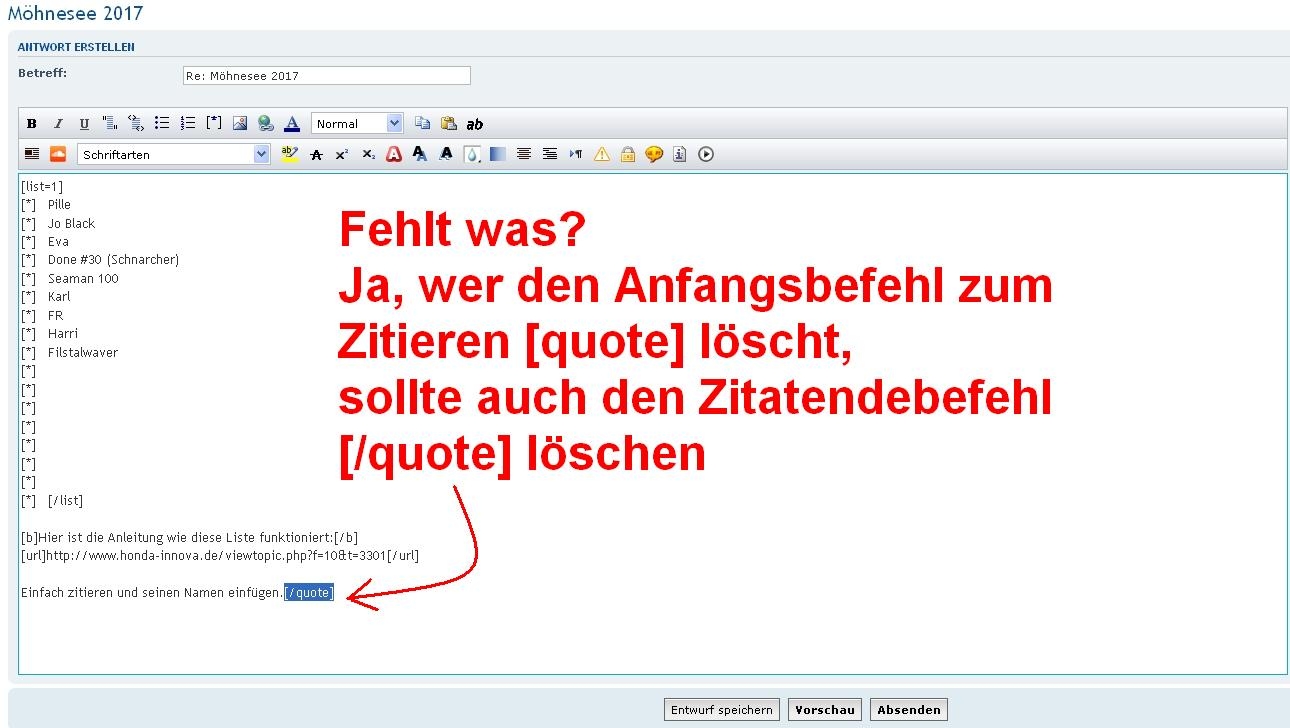
Task: Insert image icon in toolbar
Action: tap(240, 124)
